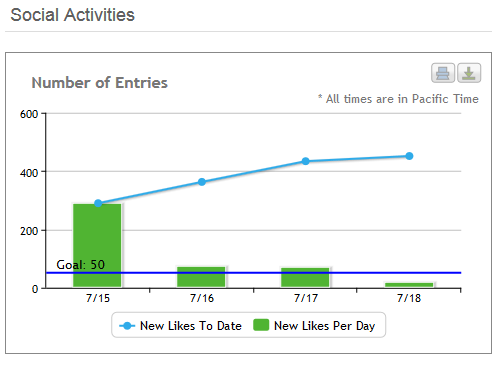Click the blue goal line
Viewport: 500px width, 366px height.
253,273
